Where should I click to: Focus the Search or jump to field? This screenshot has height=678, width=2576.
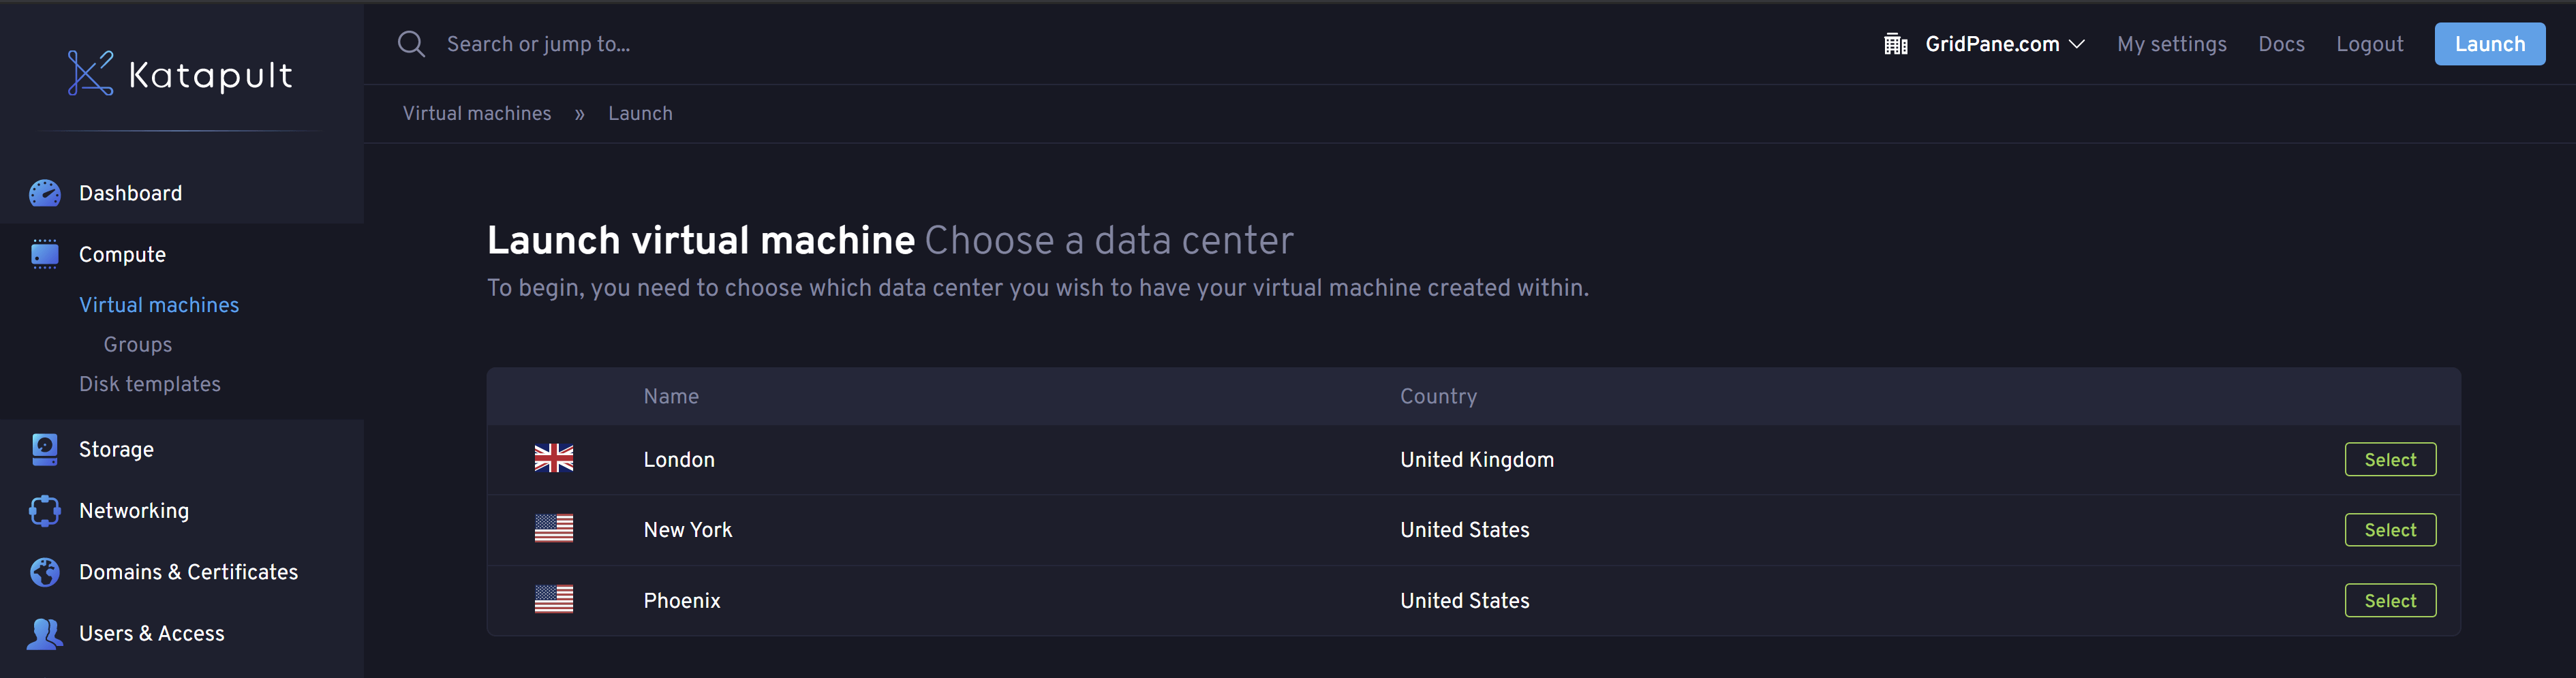click(x=538, y=44)
